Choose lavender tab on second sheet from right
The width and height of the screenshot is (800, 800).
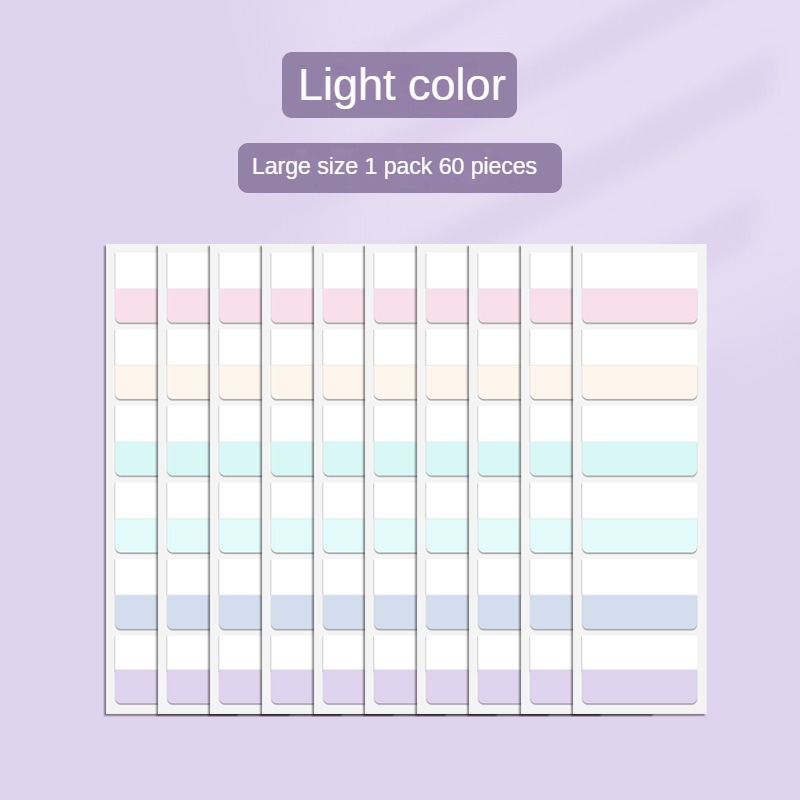(550, 686)
